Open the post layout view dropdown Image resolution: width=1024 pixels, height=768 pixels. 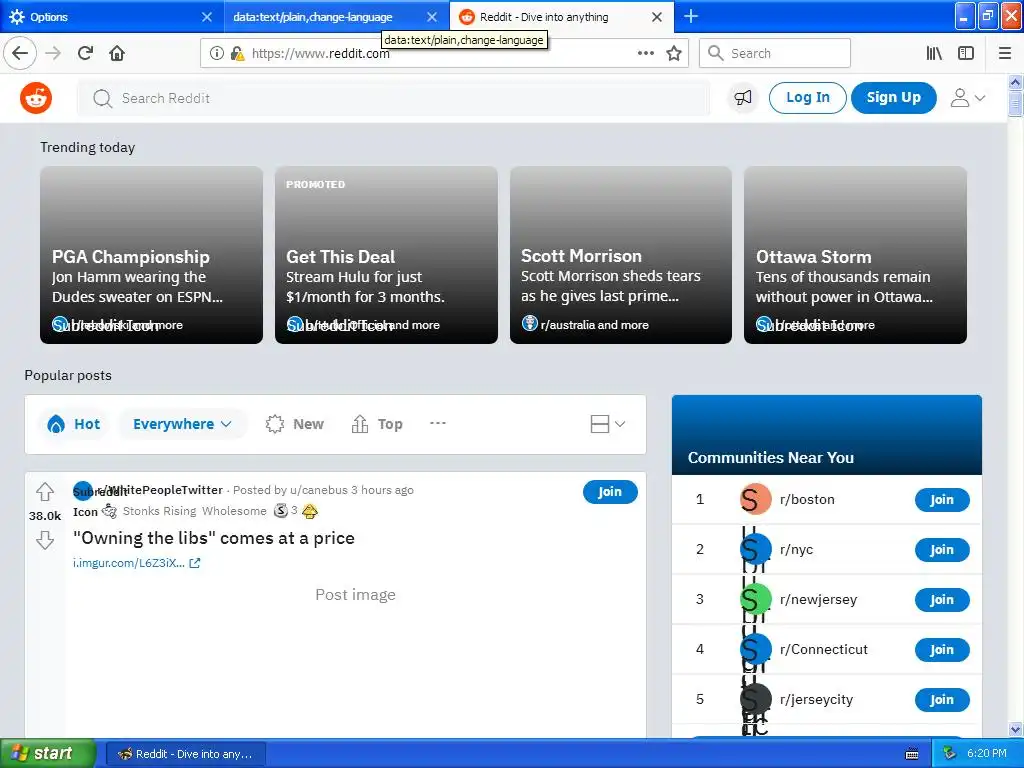(607, 424)
